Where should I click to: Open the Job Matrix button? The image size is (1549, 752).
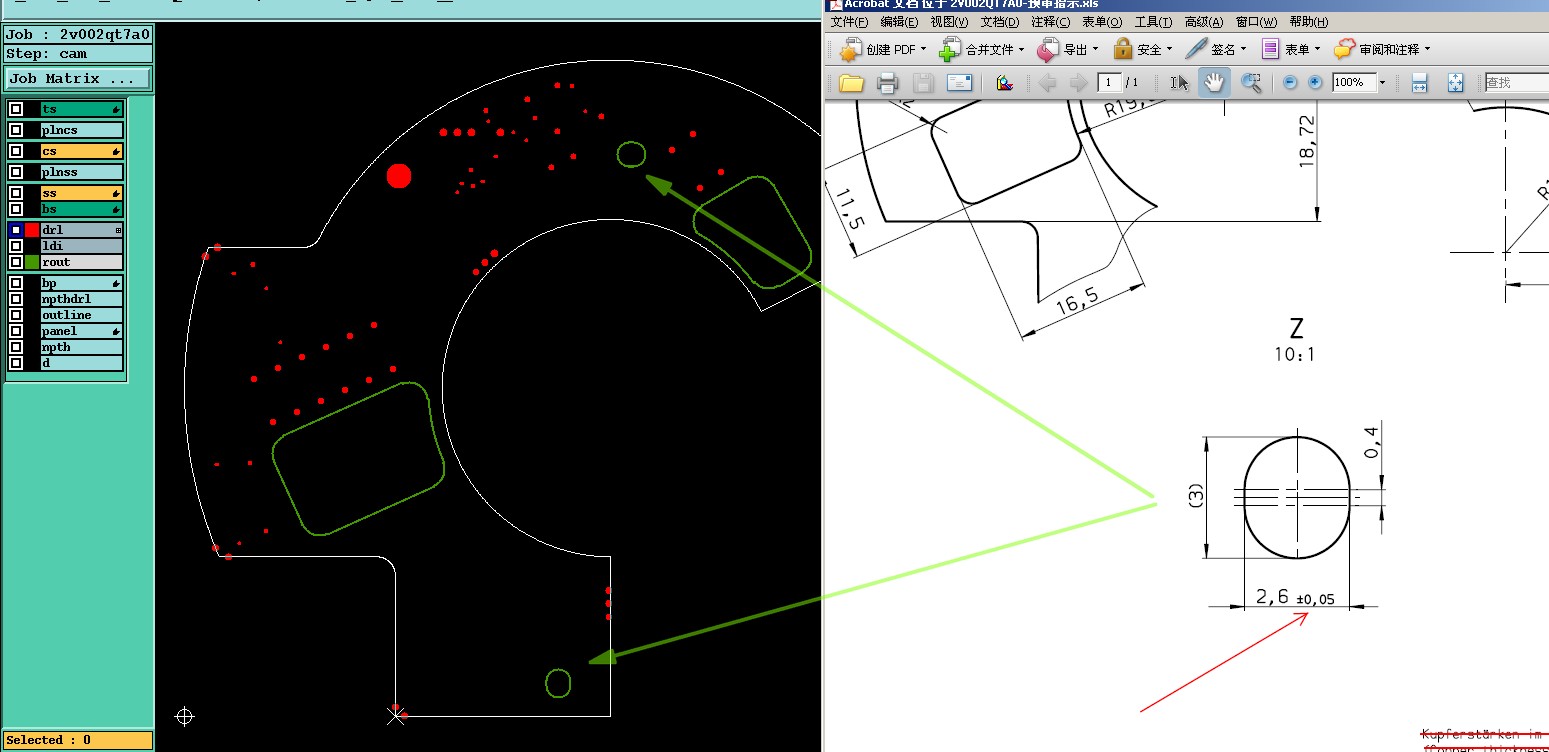78,78
